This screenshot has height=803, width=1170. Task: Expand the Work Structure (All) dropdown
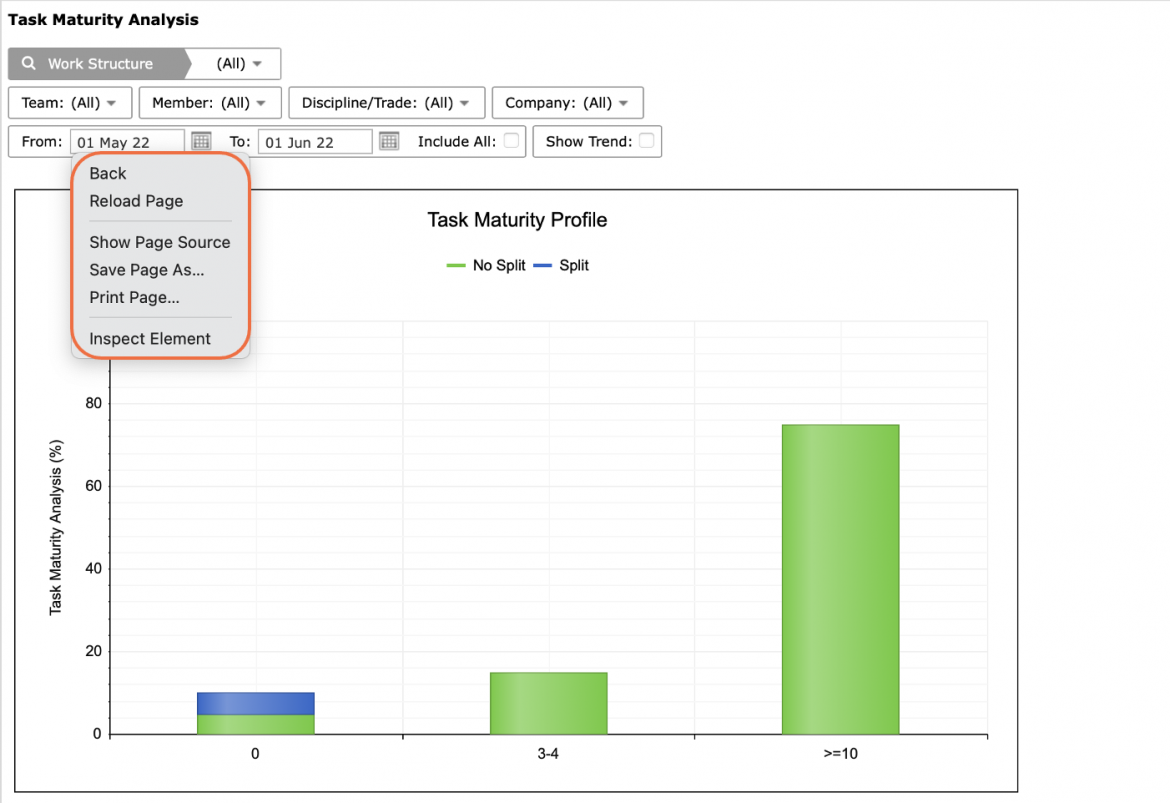(x=238, y=63)
